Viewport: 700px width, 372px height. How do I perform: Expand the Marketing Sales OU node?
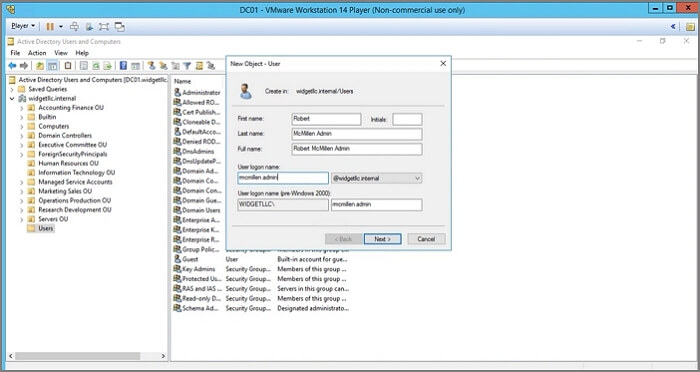tap(21, 192)
